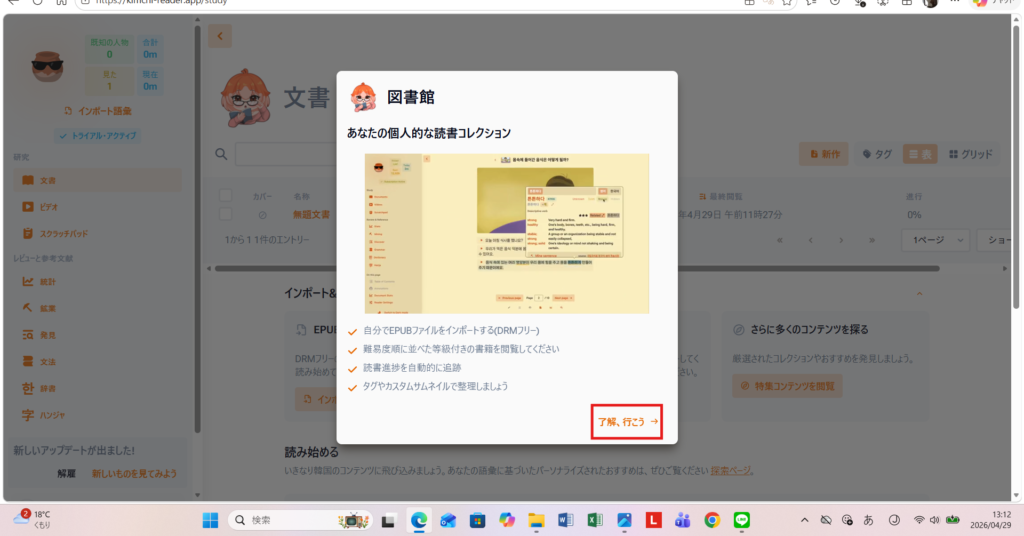
Task: Click the pickaxe mining icon in the sidebar
Action: point(27,308)
